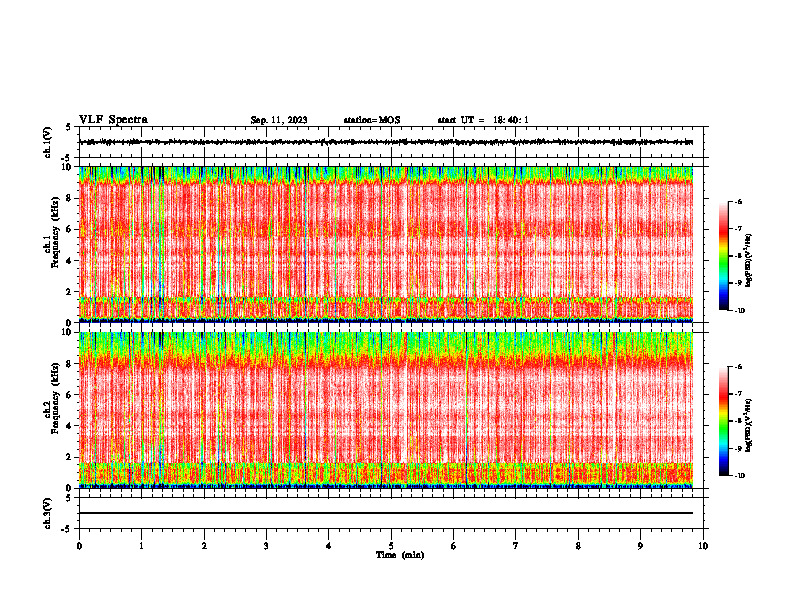Click the time axis tick label 2
792x612 pixels.
coord(204,546)
